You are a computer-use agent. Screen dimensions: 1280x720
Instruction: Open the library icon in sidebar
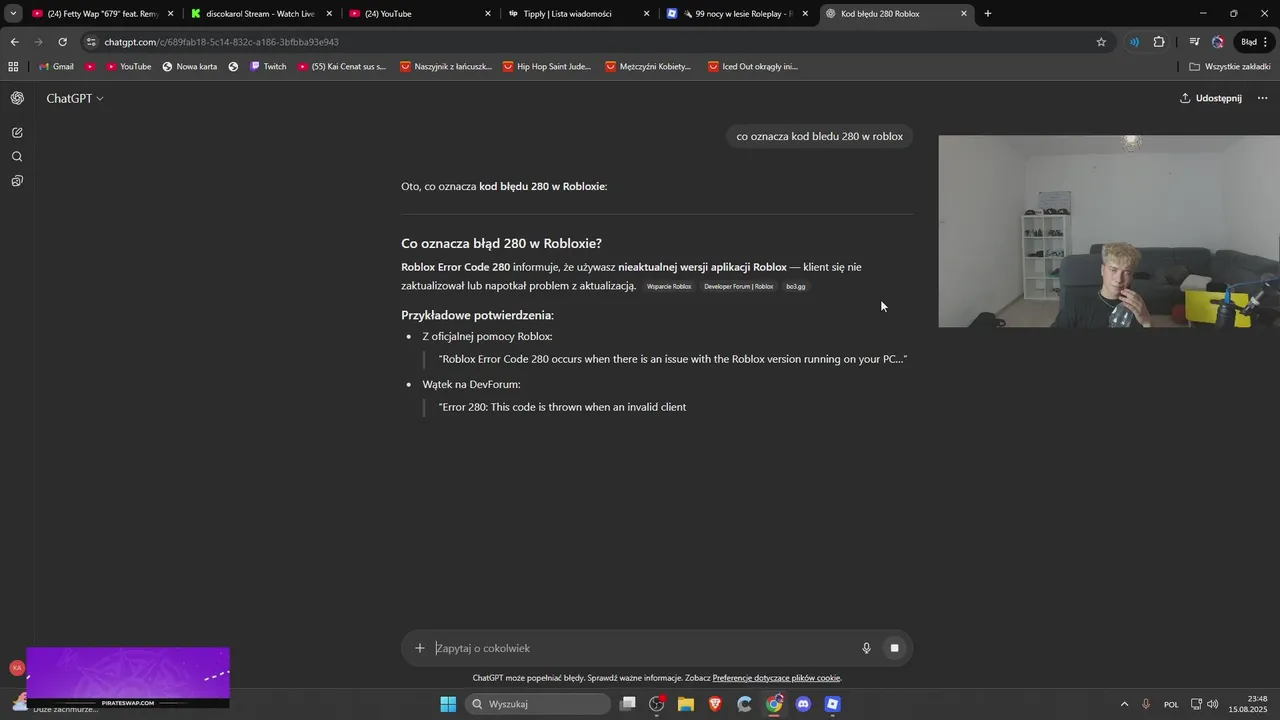pos(17,181)
